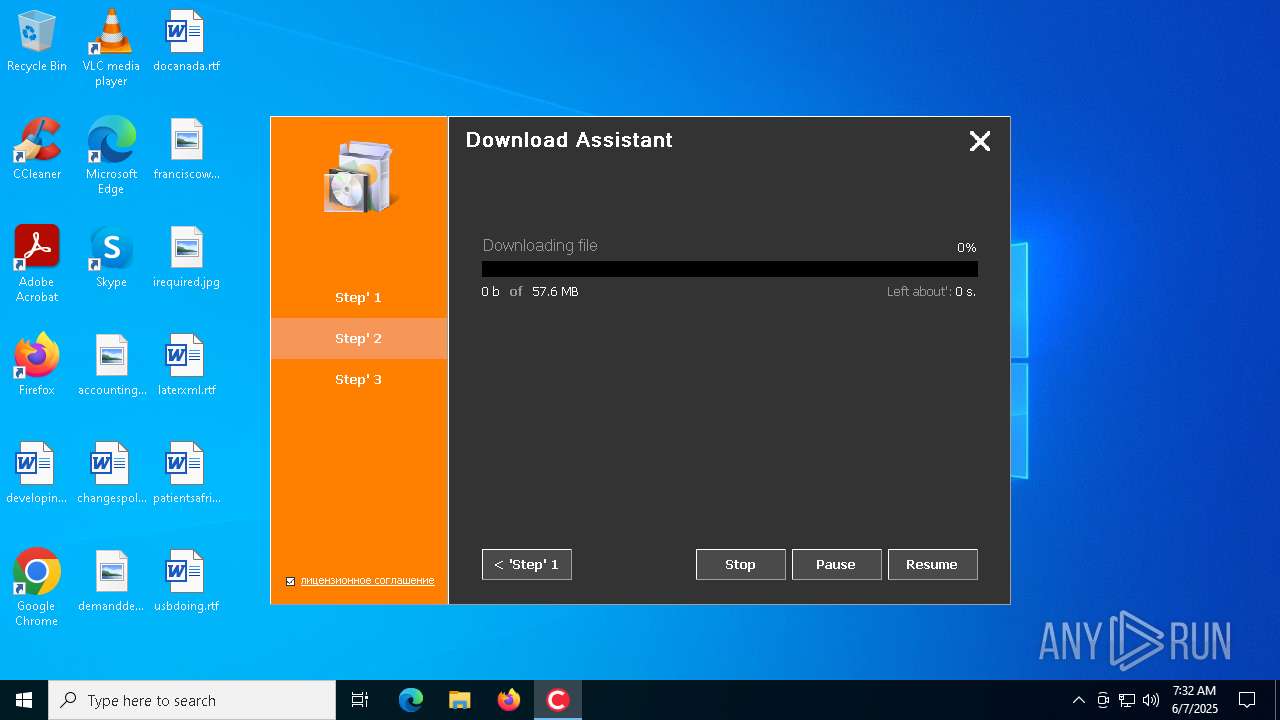The image size is (1280, 720).
Task: Select usbdoing.rtf document icon
Action: 186,582
